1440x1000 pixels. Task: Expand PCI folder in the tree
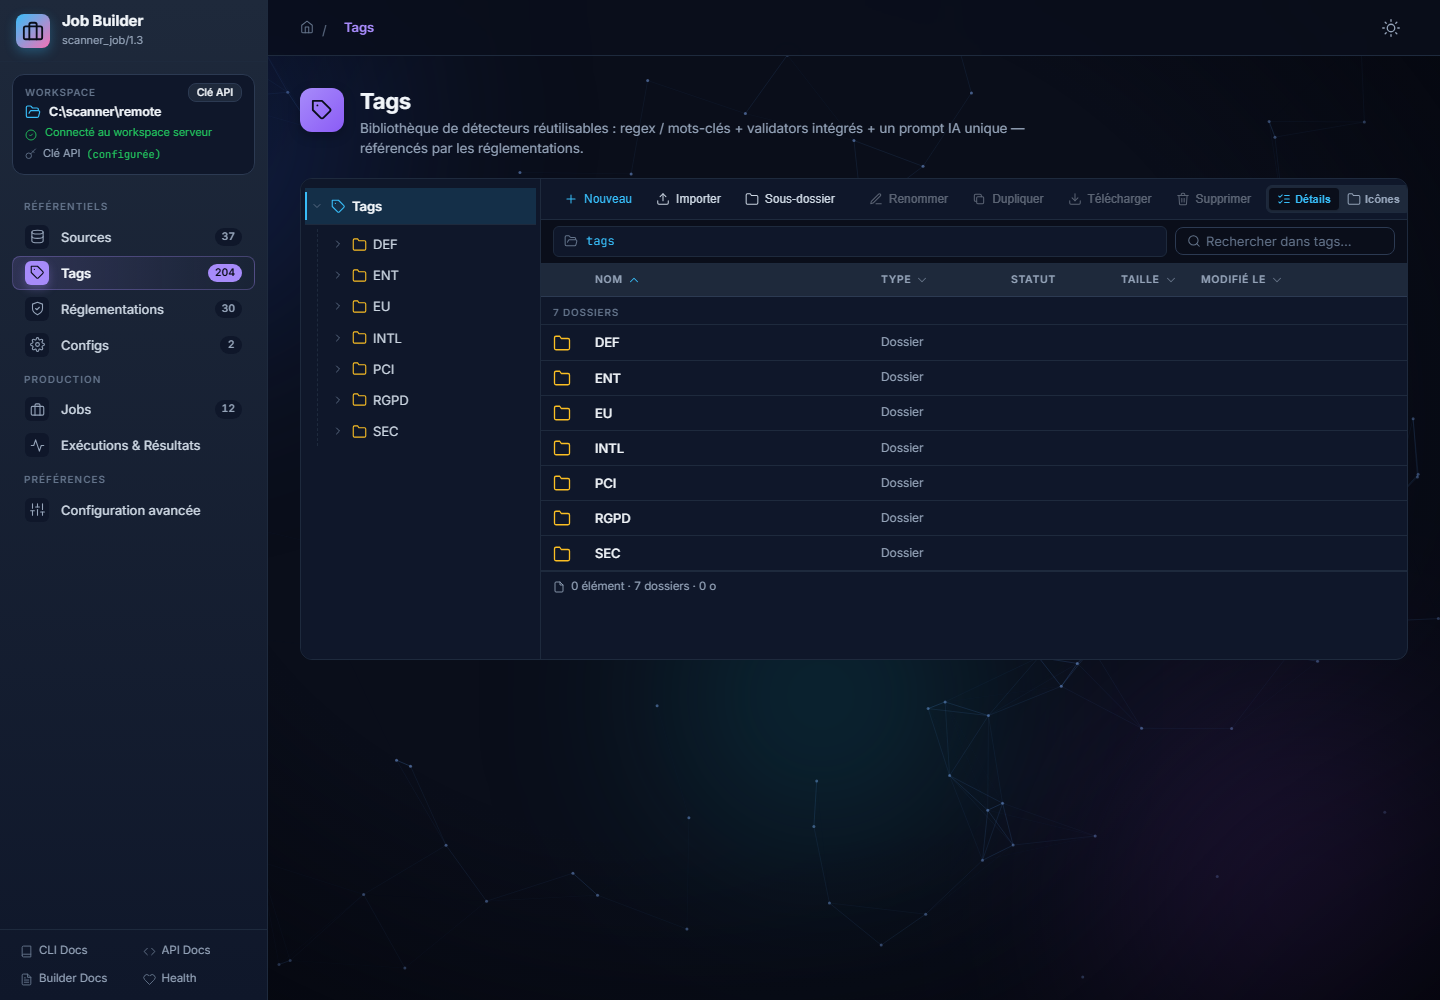(338, 369)
